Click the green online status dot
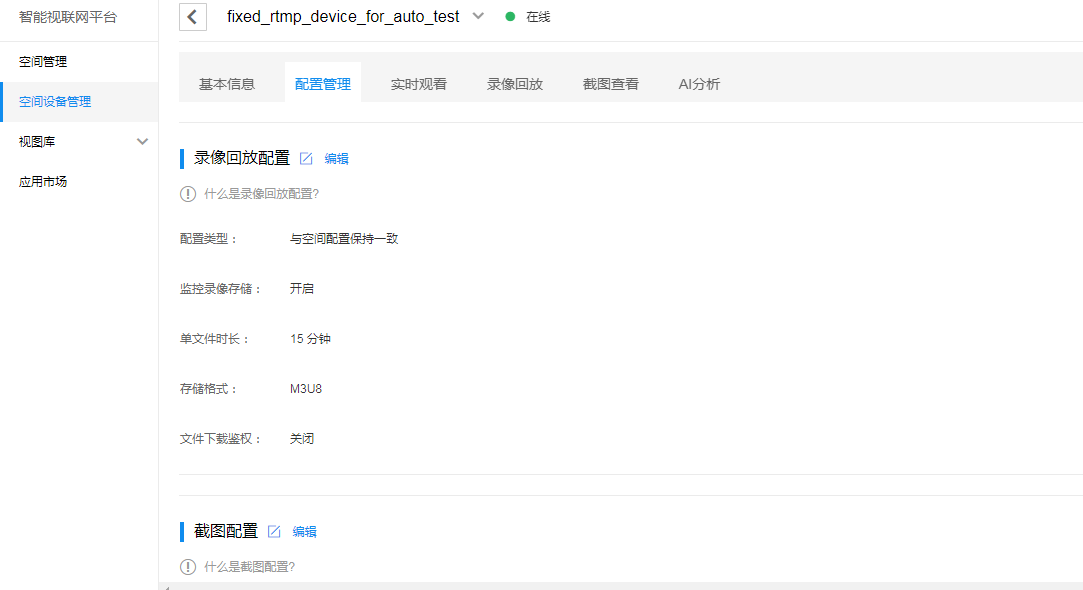Screen dimensions: 1083x590 [x=510, y=17]
